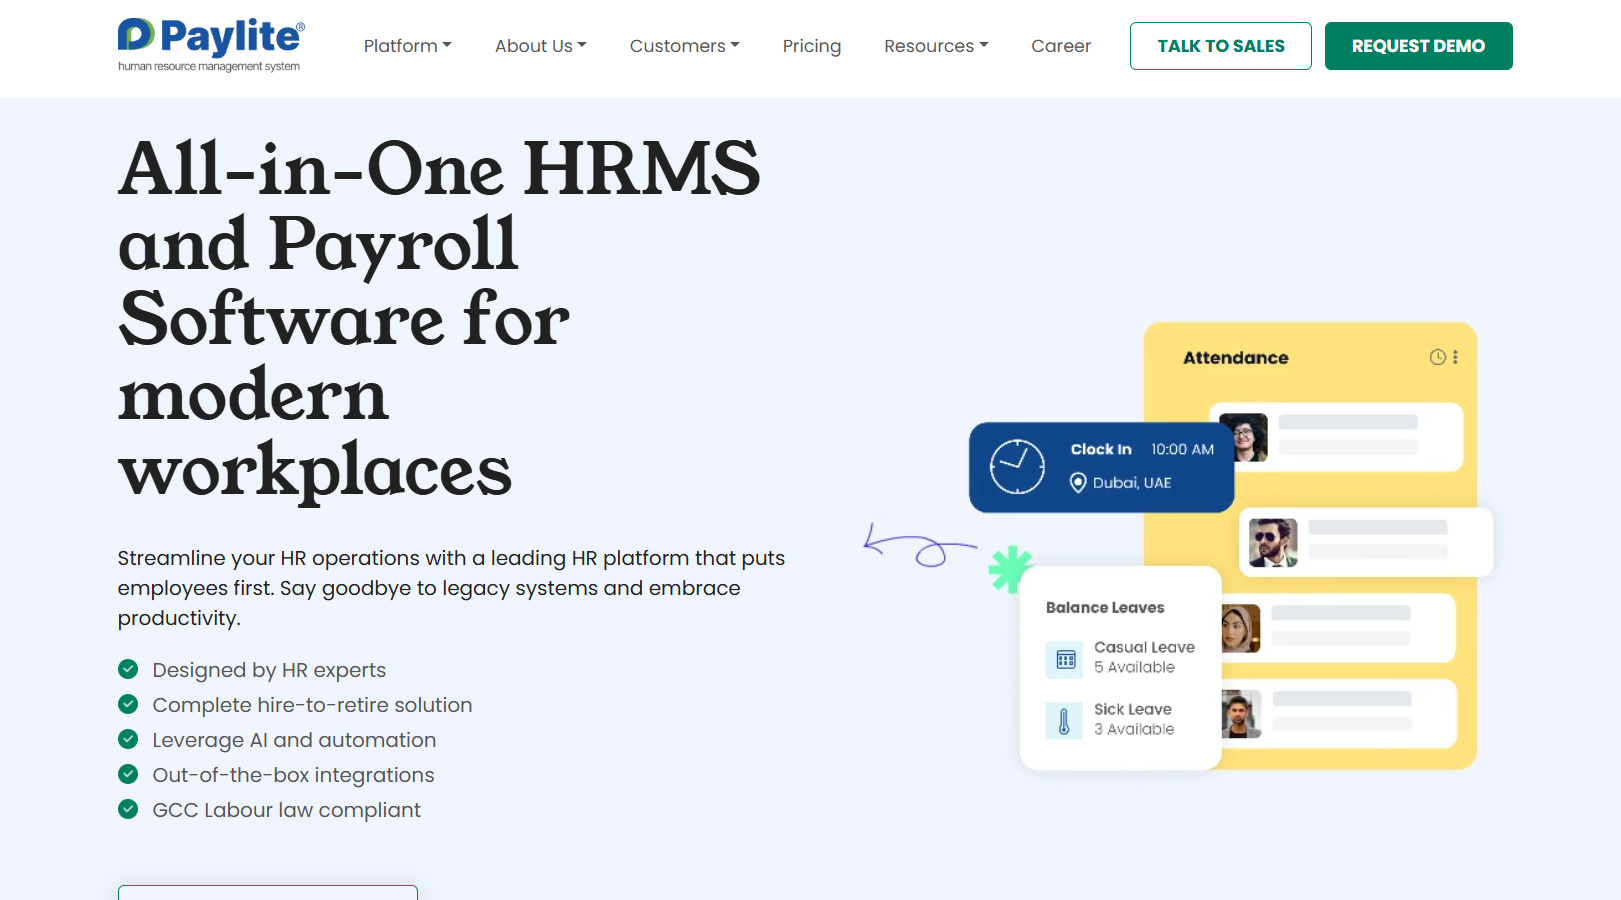Click the 'Complete hire-to-retire solution' text

point(312,705)
